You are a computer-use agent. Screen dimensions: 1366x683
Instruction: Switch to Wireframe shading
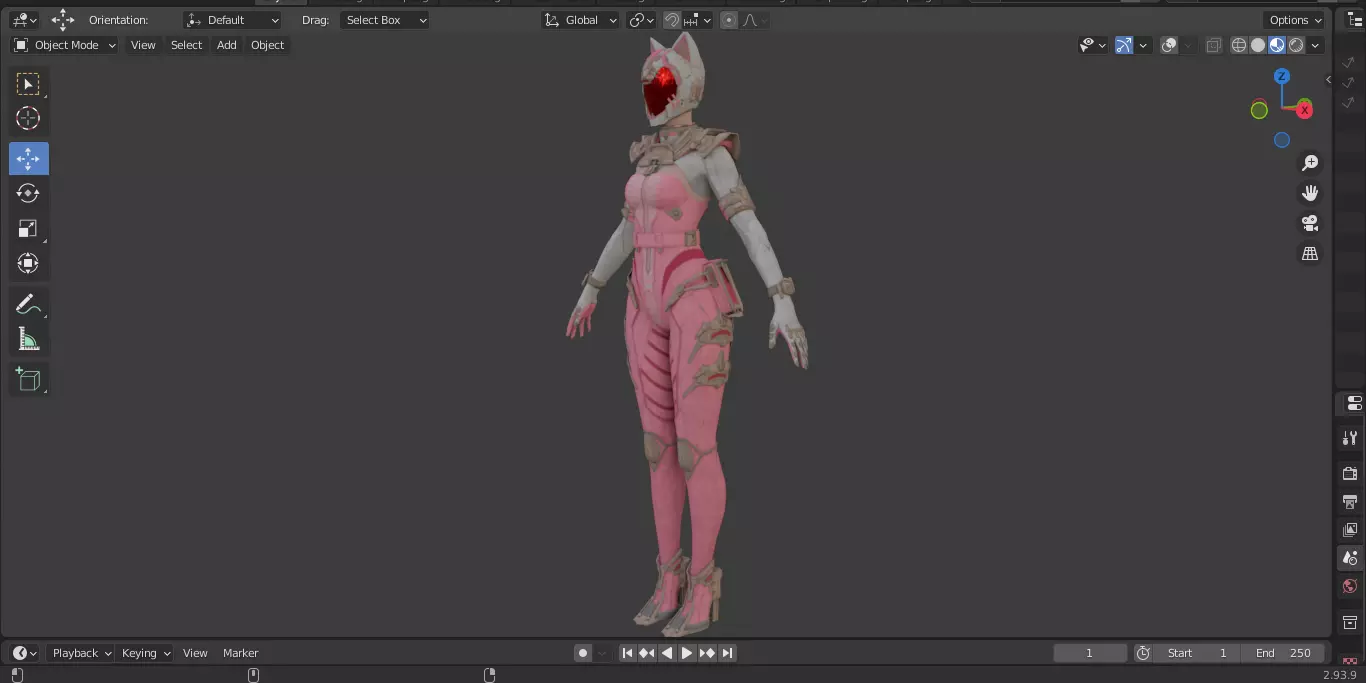pos(1239,45)
